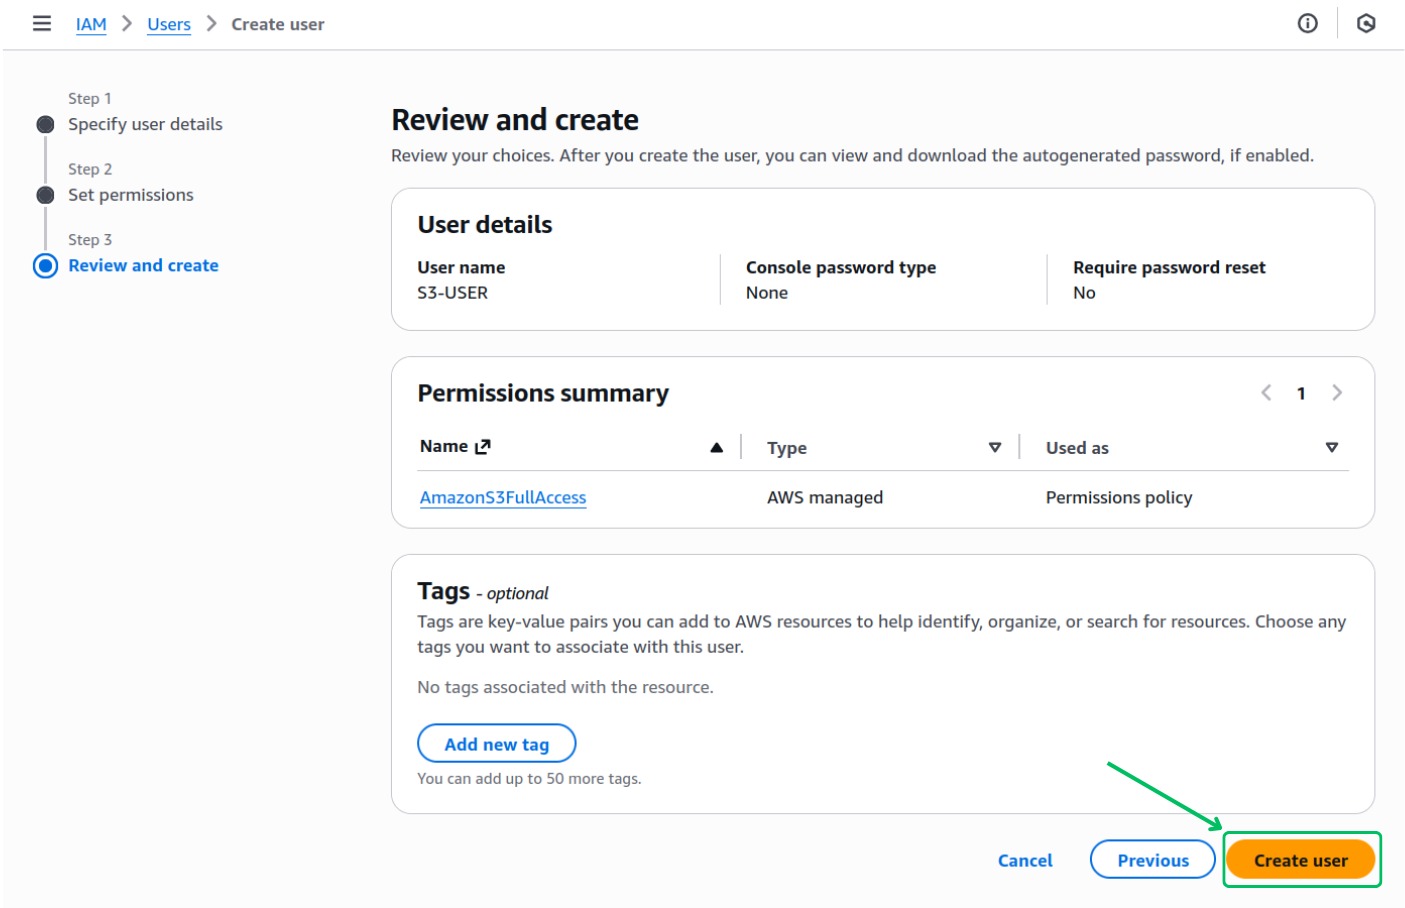Click the Name column header
The height and width of the screenshot is (908, 1405).
(x=444, y=446)
